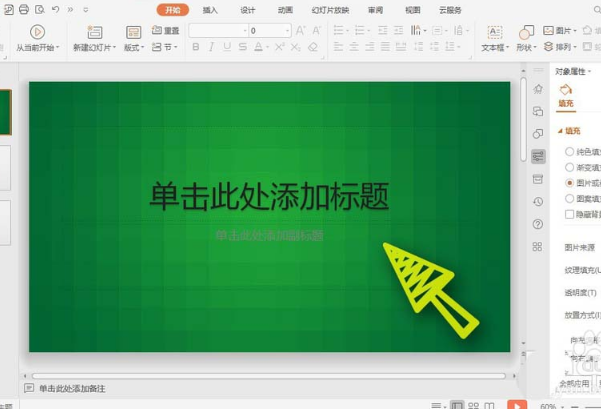Apply subscript formatting
This screenshot has height=409, width=601.
click(x=295, y=47)
